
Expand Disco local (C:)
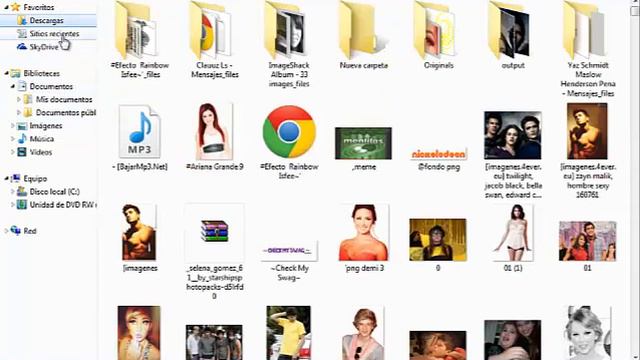13,191
